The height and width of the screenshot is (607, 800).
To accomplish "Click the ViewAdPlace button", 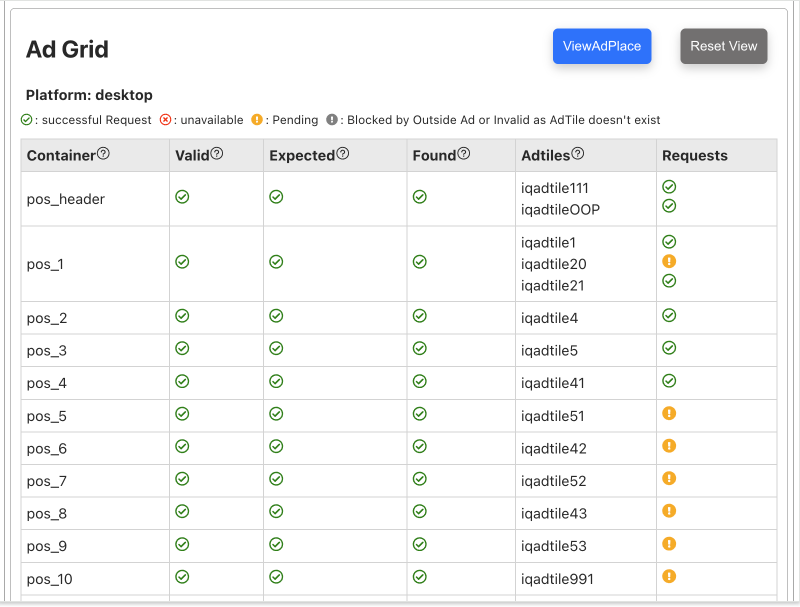I will 602,46.
